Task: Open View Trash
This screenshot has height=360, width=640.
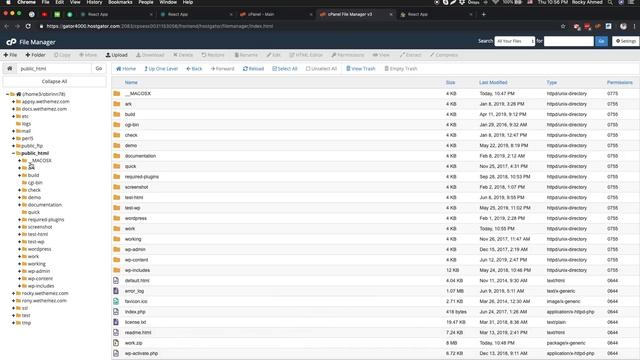Action: [x=361, y=69]
